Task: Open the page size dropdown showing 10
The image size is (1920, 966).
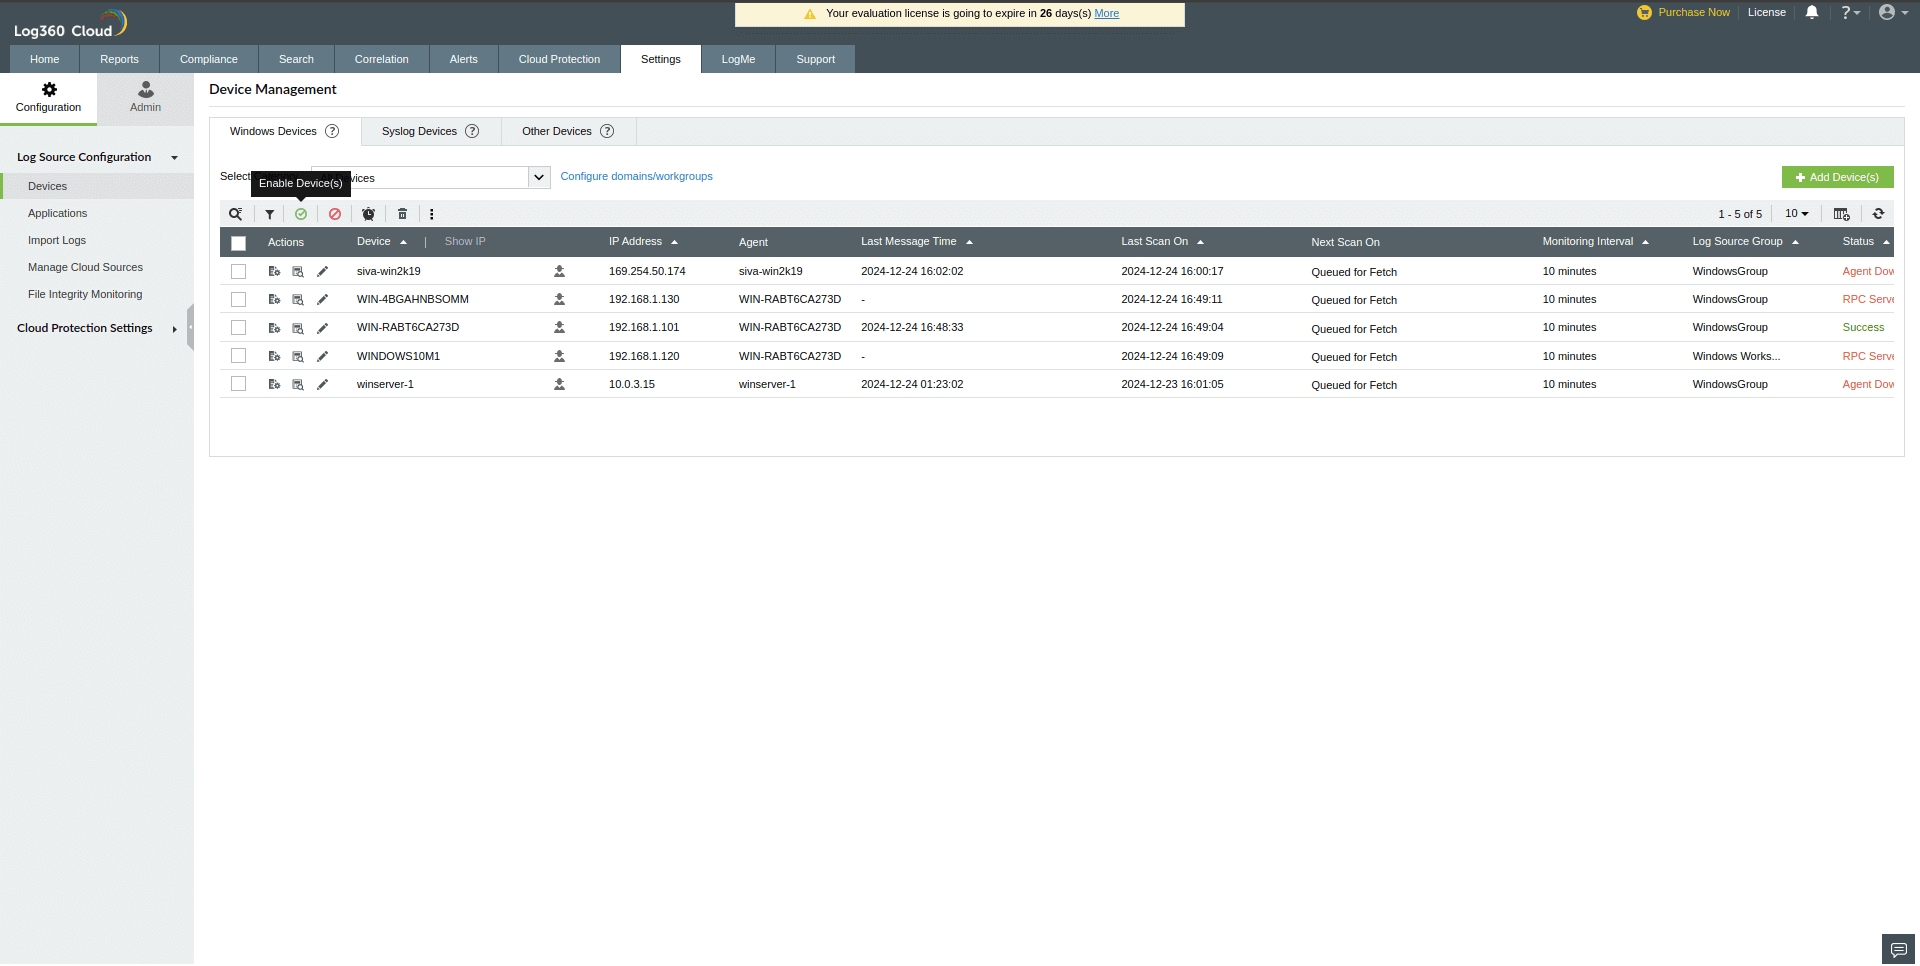Action: [1796, 213]
